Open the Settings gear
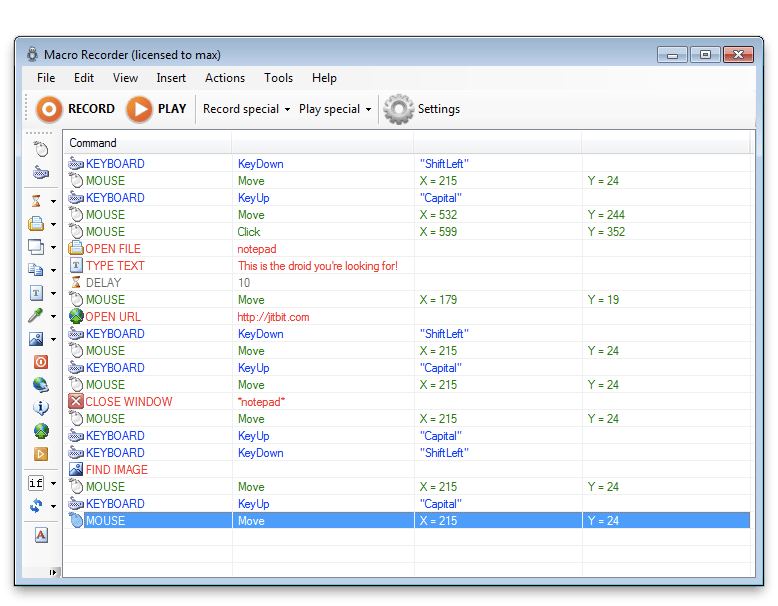778x606 pixels. 399,109
